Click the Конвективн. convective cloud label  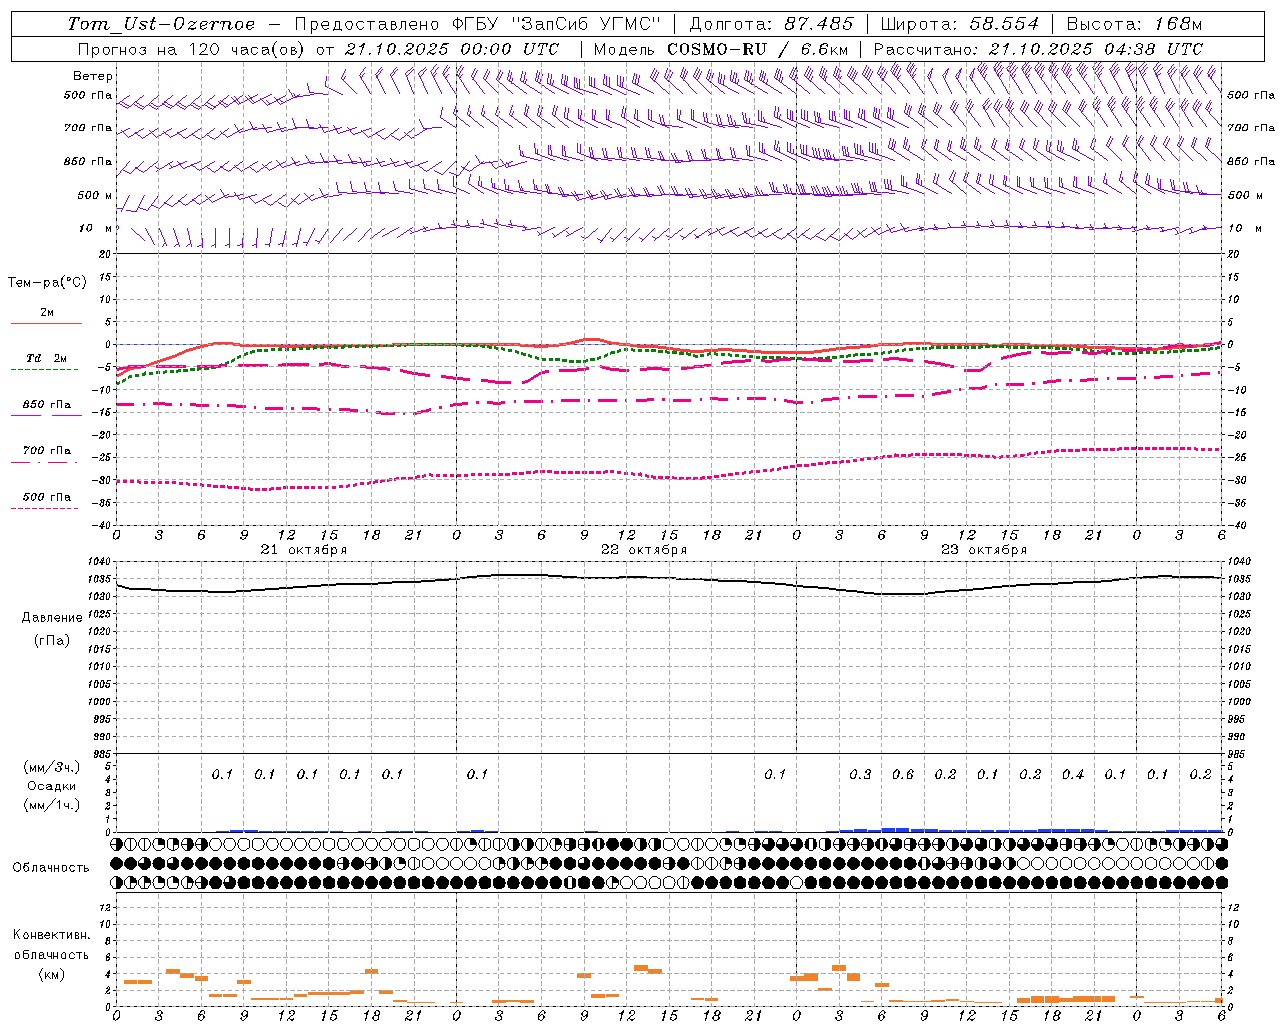coord(52,935)
